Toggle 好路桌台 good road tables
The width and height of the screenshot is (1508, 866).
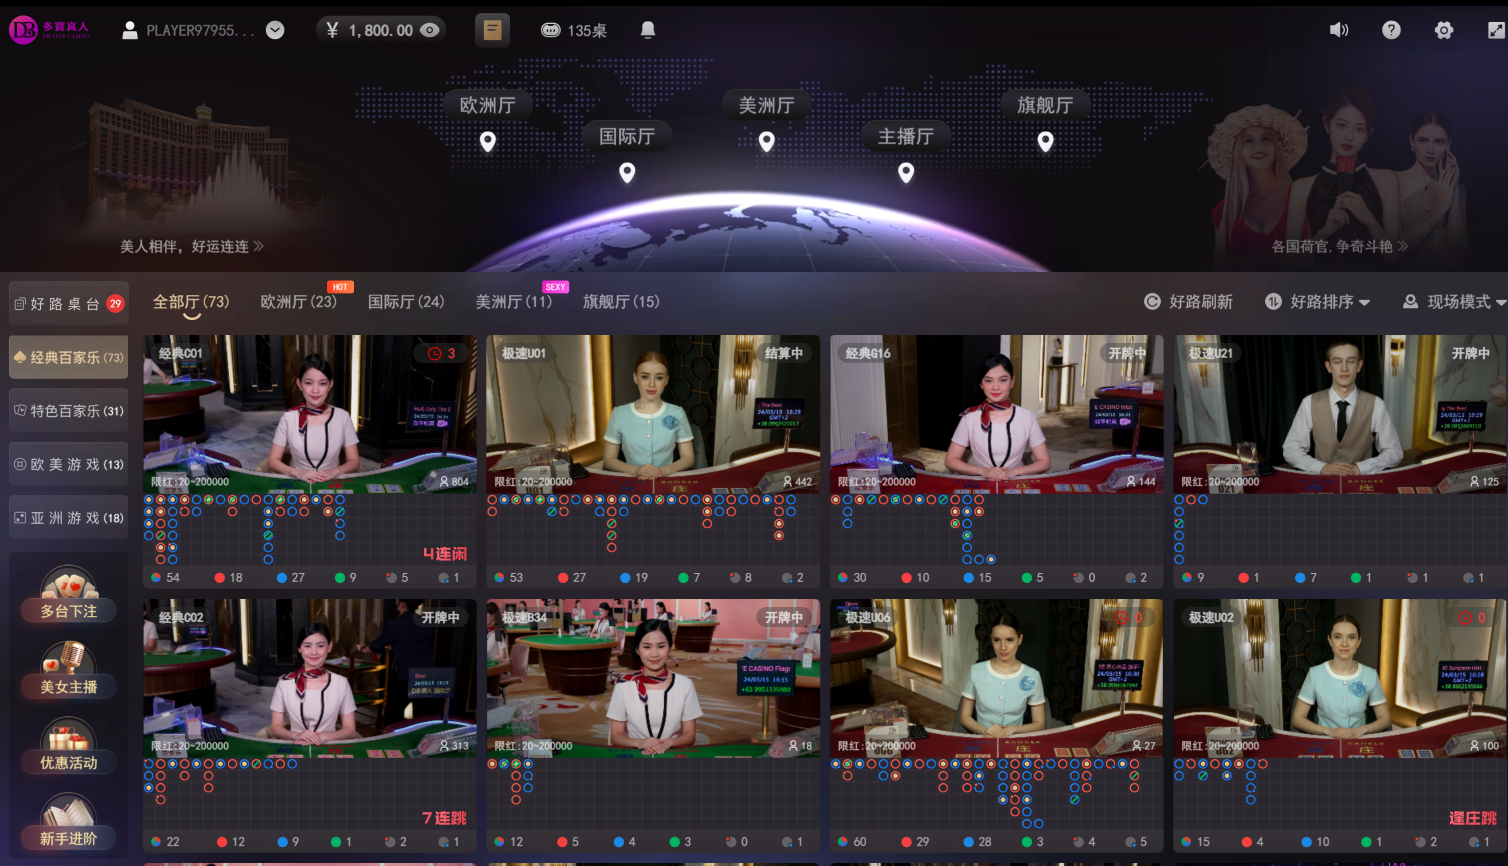click(x=68, y=304)
